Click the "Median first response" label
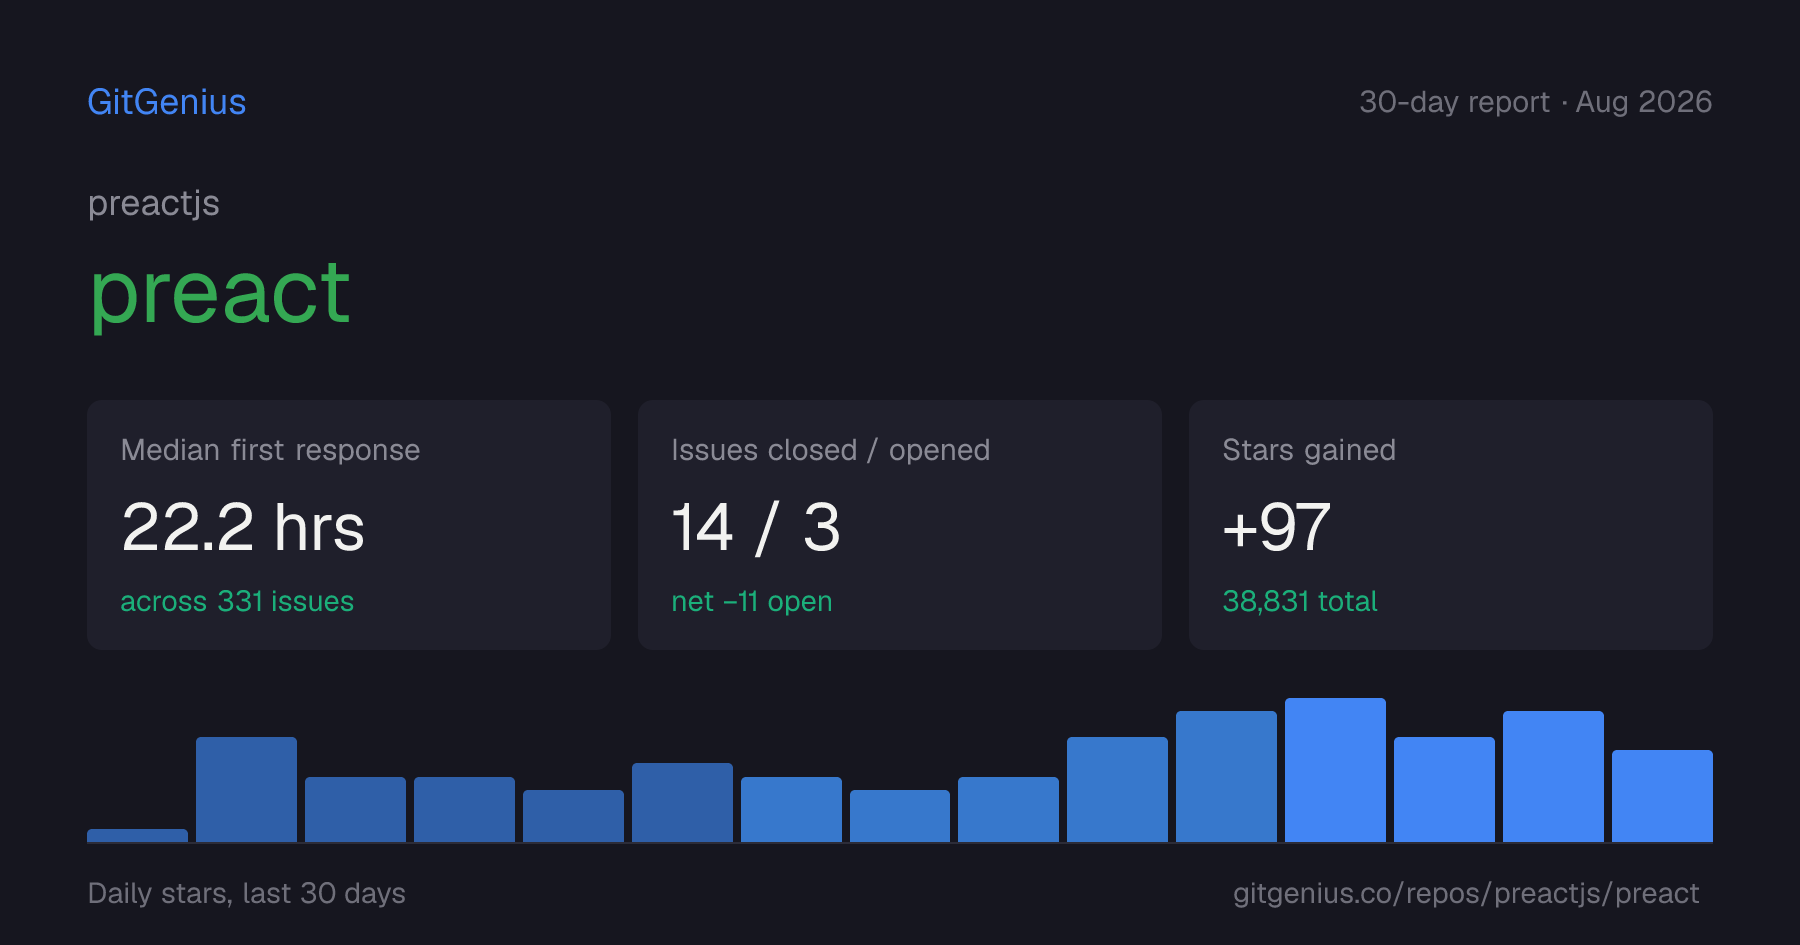Viewport: 1800px width, 945px height. coord(270,450)
